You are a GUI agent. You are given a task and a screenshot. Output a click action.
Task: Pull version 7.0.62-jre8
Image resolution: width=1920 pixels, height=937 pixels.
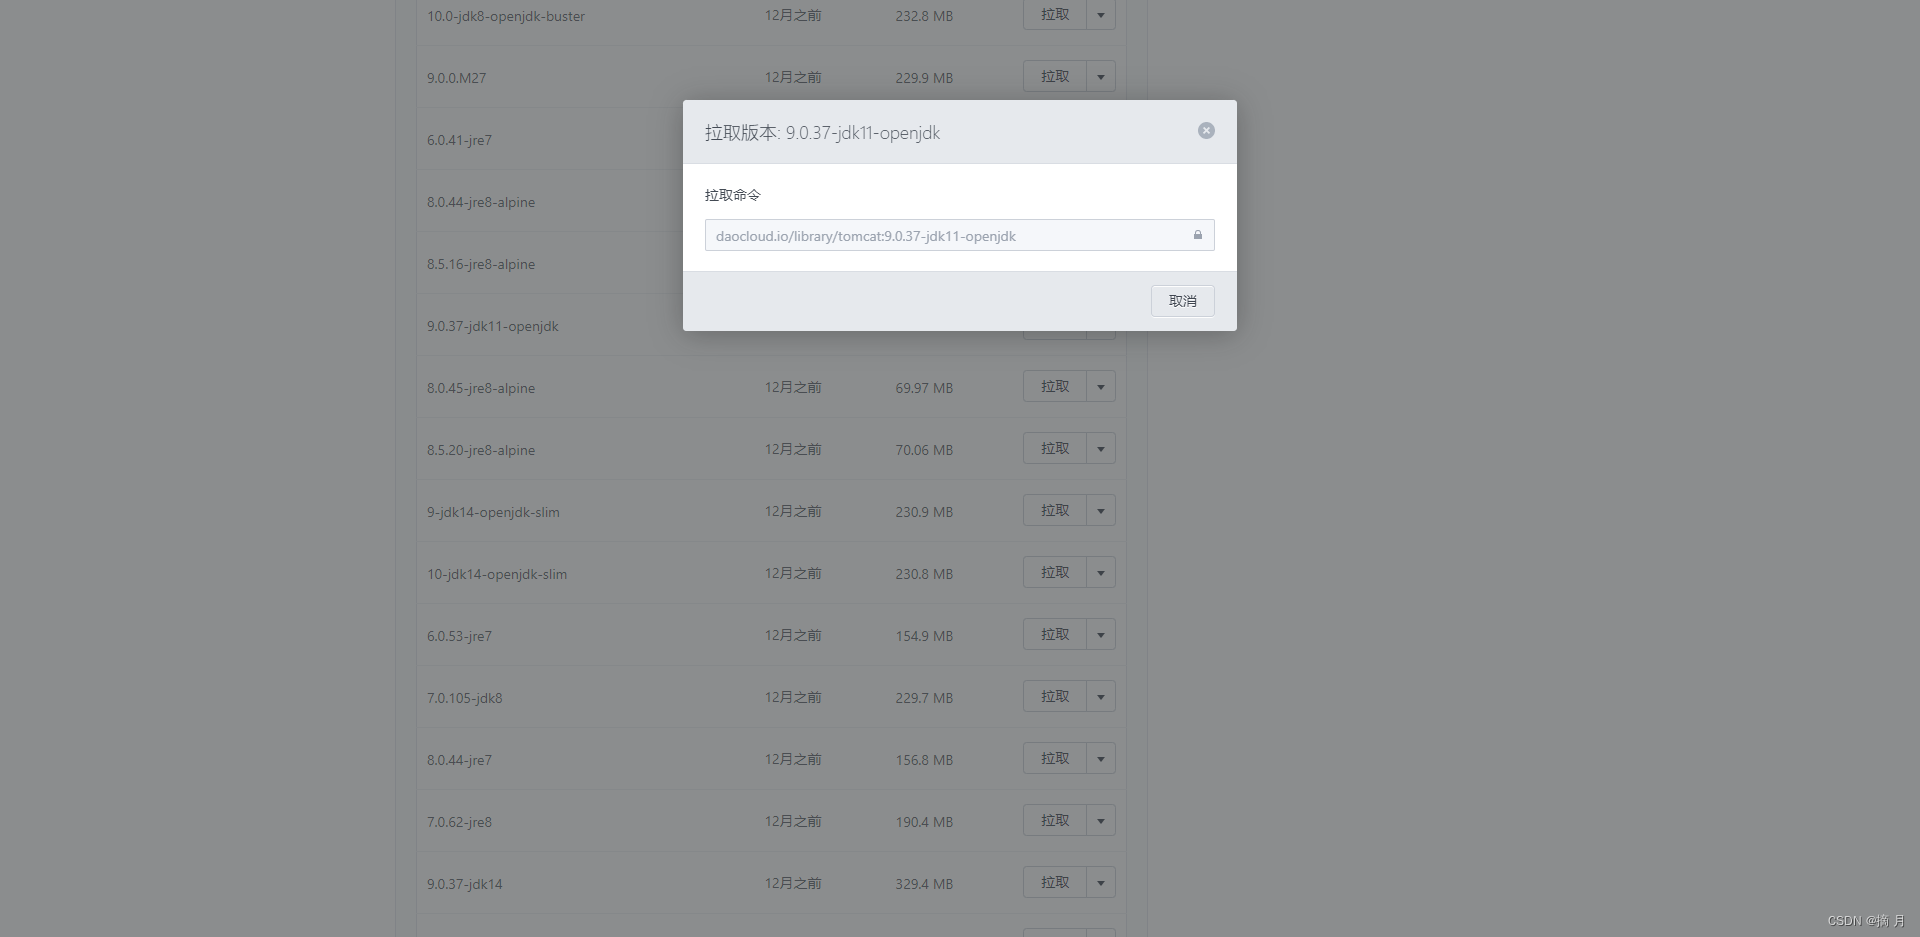pos(1054,821)
